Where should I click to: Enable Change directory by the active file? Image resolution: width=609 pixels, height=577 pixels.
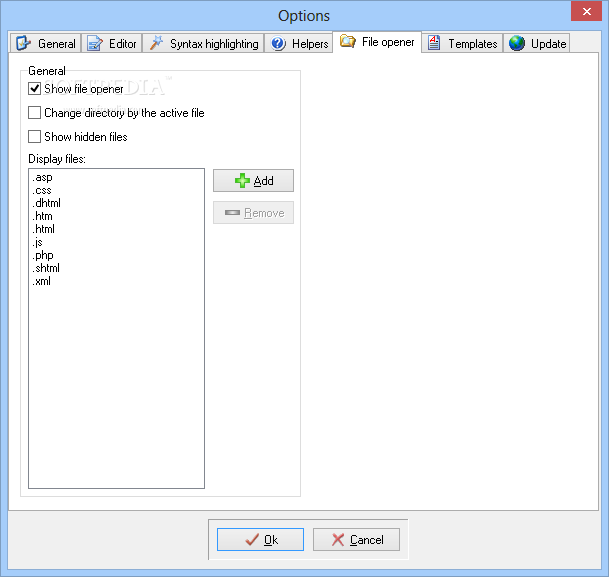coord(35,113)
